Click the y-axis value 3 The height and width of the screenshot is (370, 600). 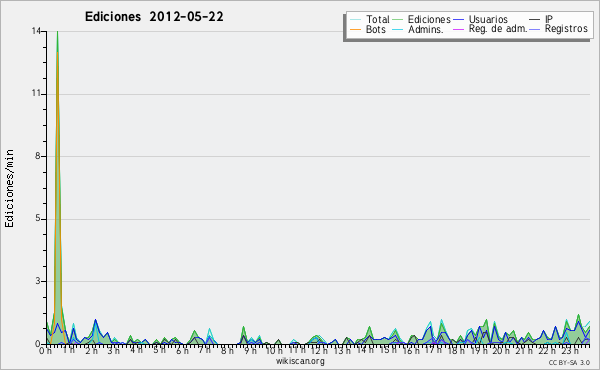38,281
